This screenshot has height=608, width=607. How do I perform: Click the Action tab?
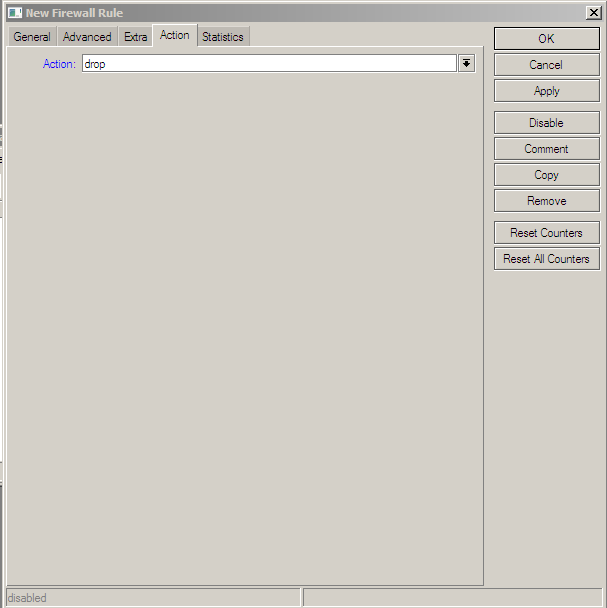[175, 35]
